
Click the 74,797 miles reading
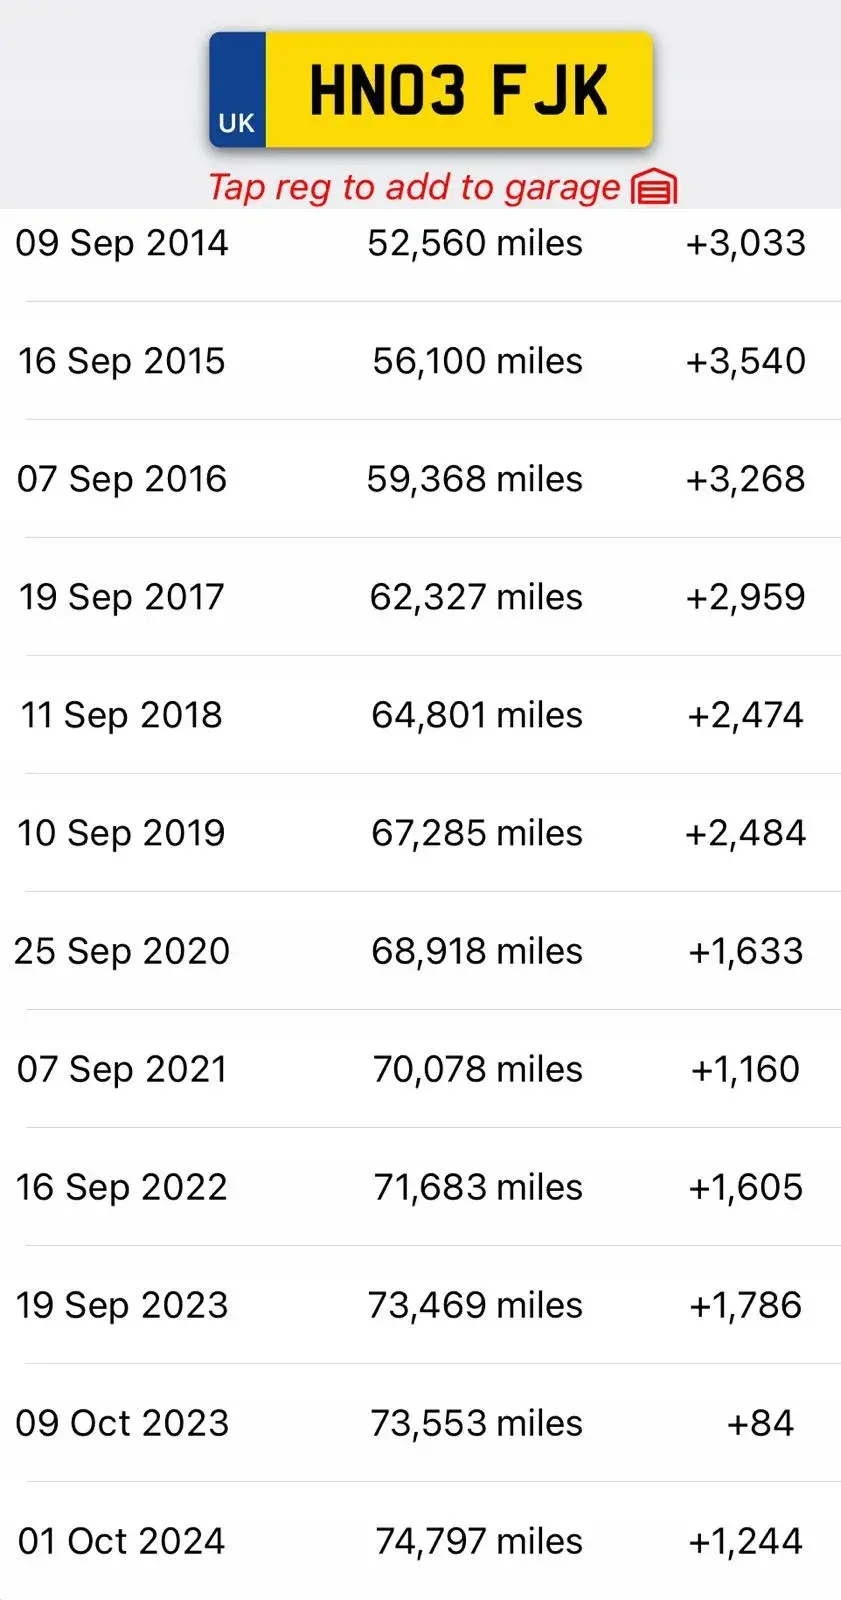(479, 1541)
